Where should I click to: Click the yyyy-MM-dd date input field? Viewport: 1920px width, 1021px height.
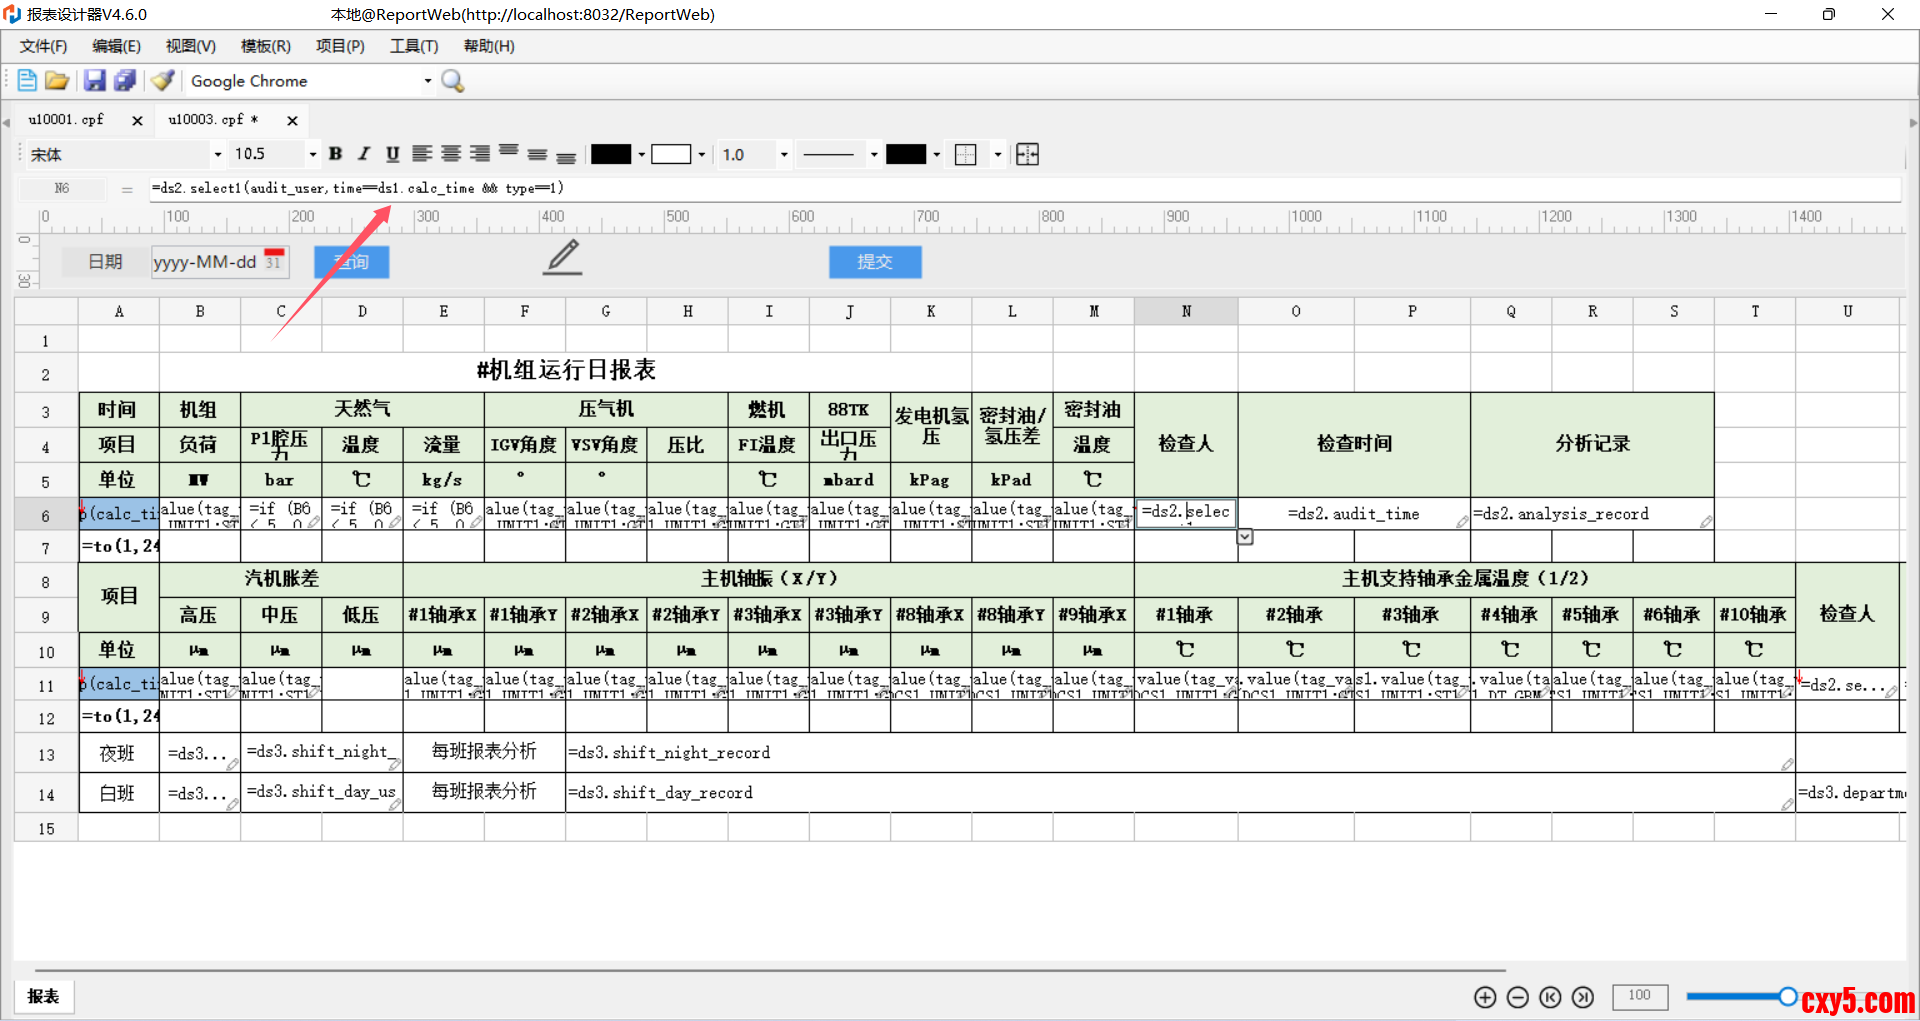pyautogui.click(x=206, y=262)
